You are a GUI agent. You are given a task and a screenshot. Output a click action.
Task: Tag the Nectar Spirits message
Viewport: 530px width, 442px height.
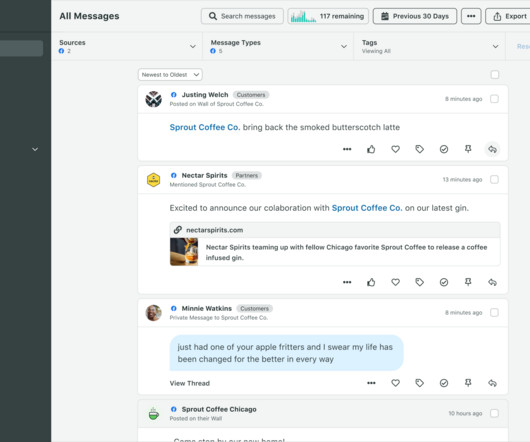419,282
